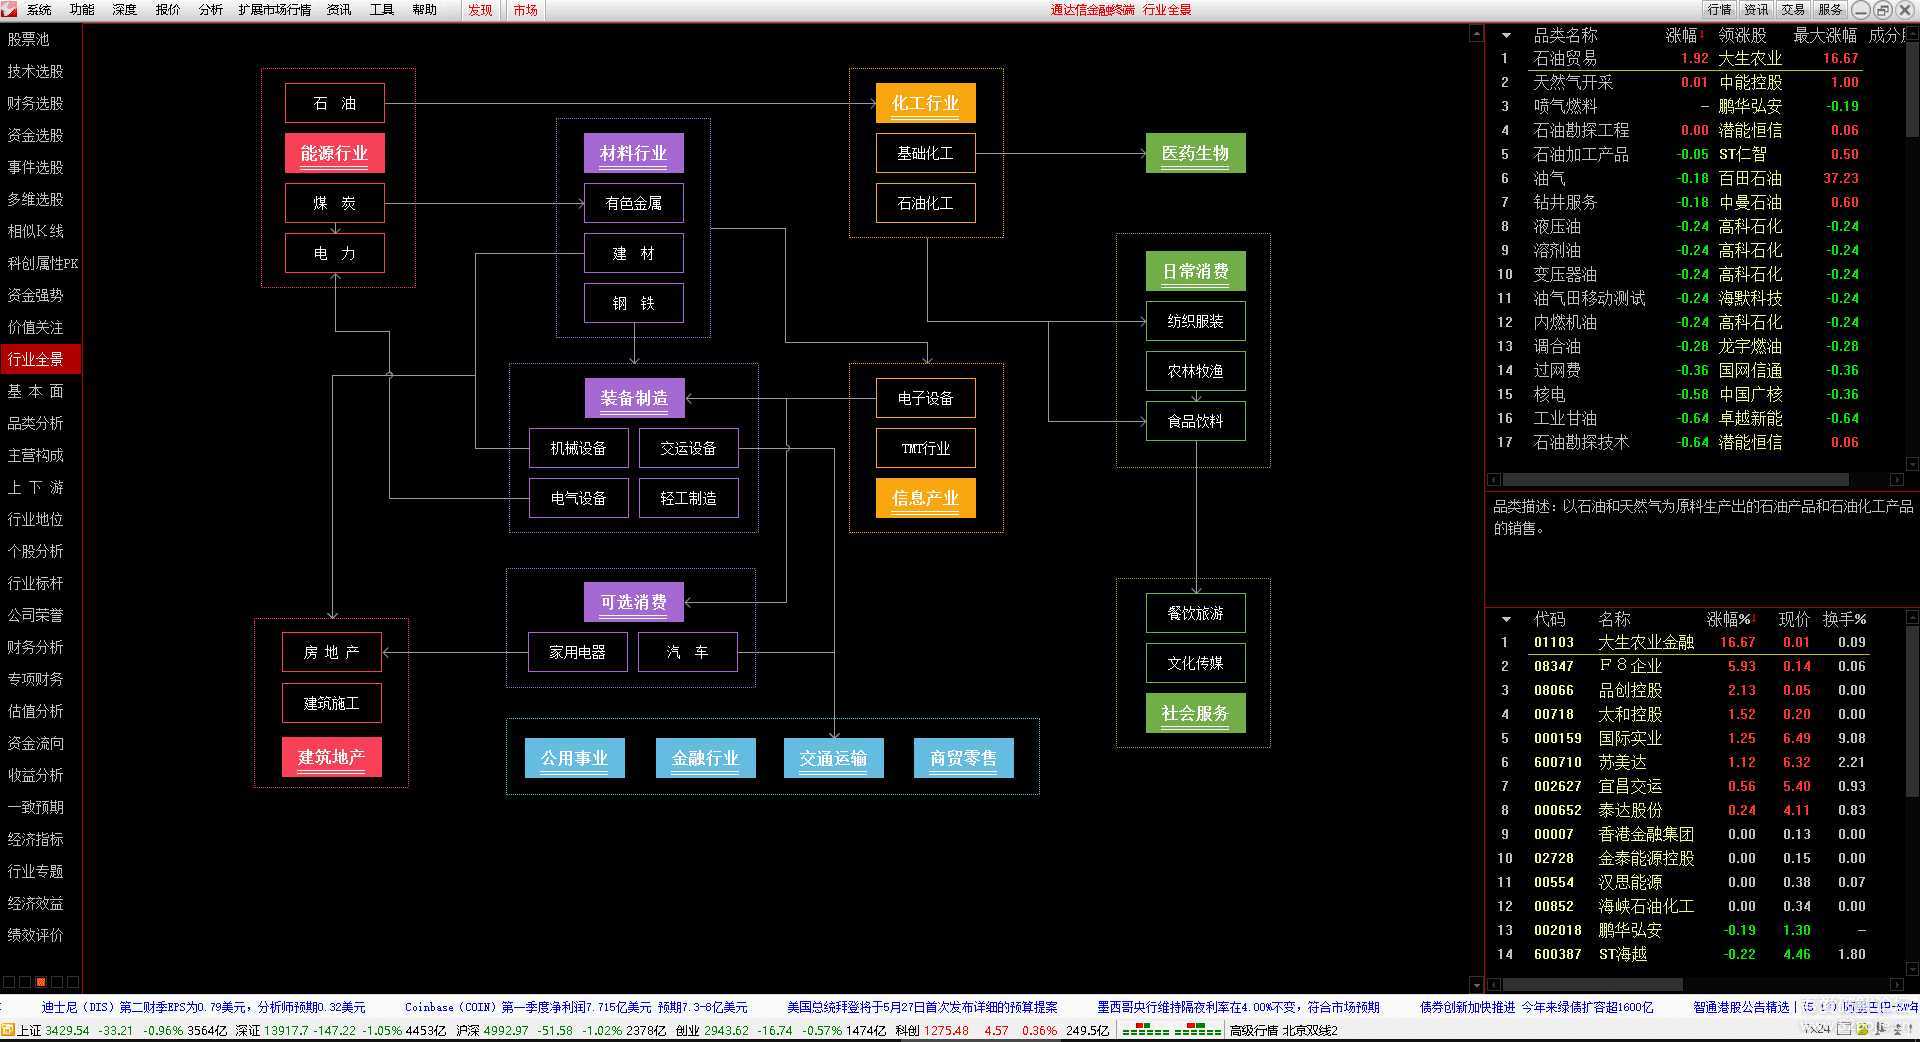Open 上下游 in the left sidebar
The image size is (1920, 1042).
pyautogui.click(x=36, y=487)
